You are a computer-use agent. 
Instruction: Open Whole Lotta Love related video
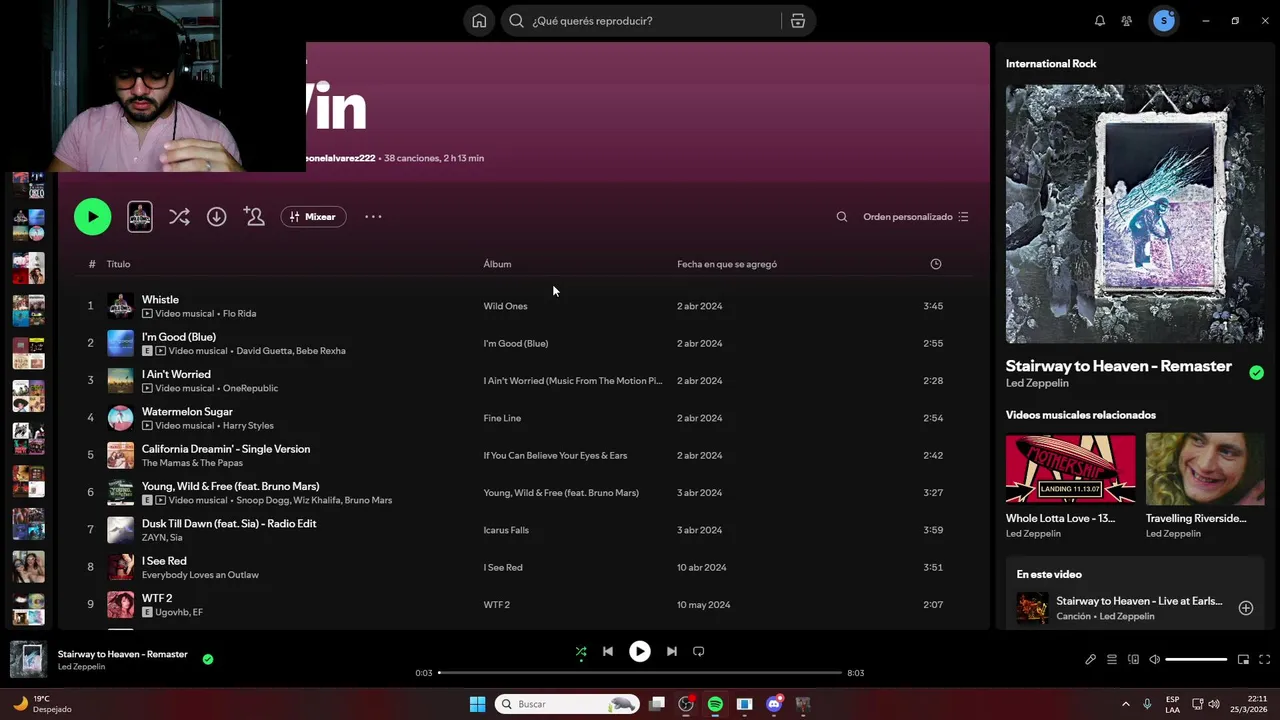click(x=1071, y=469)
